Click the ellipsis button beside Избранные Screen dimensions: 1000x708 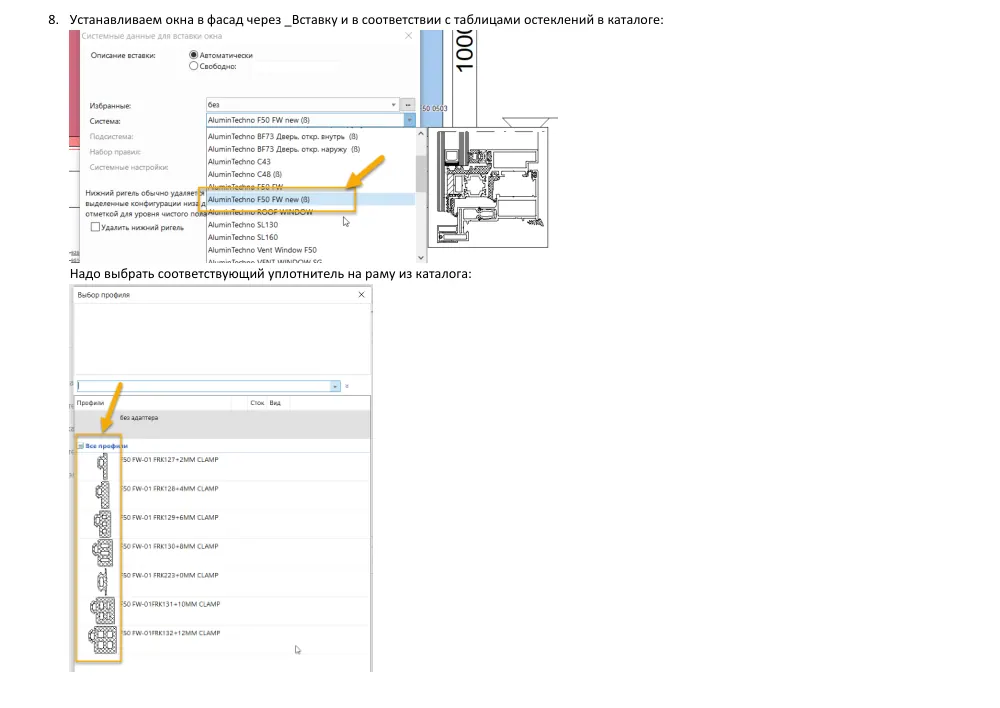[x=408, y=105]
